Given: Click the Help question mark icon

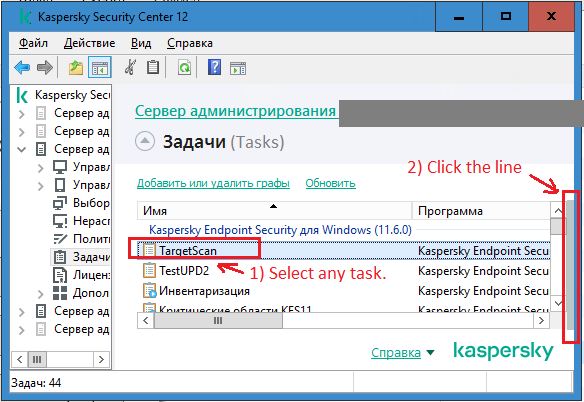Looking at the screenshot, I should point(214,67).
